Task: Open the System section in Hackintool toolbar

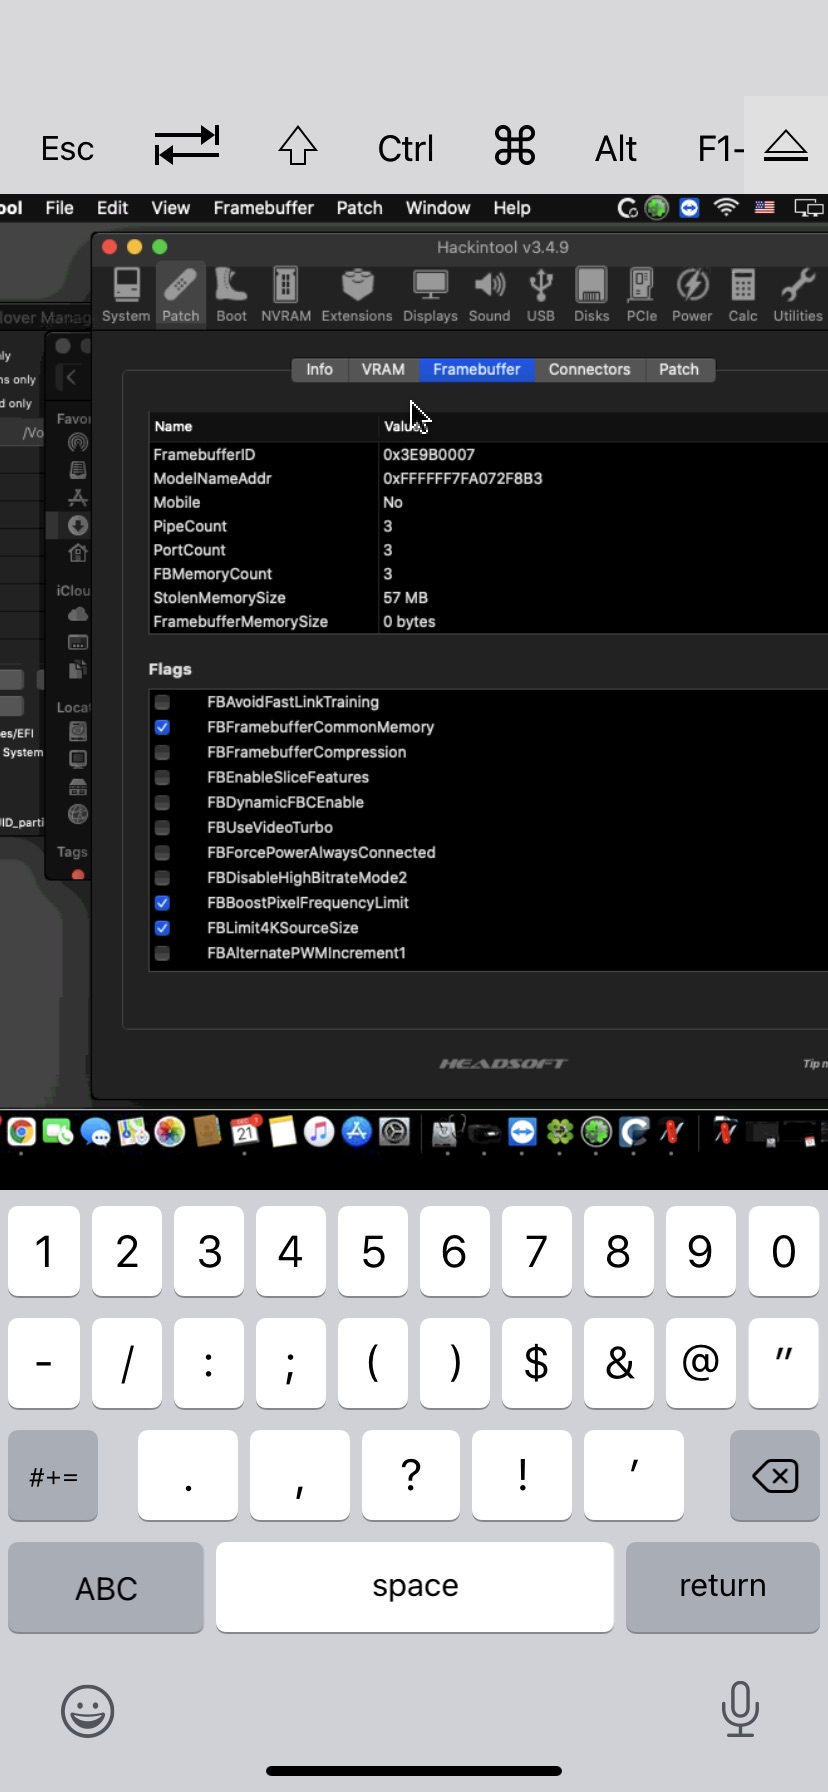Action: pos(126,295)
